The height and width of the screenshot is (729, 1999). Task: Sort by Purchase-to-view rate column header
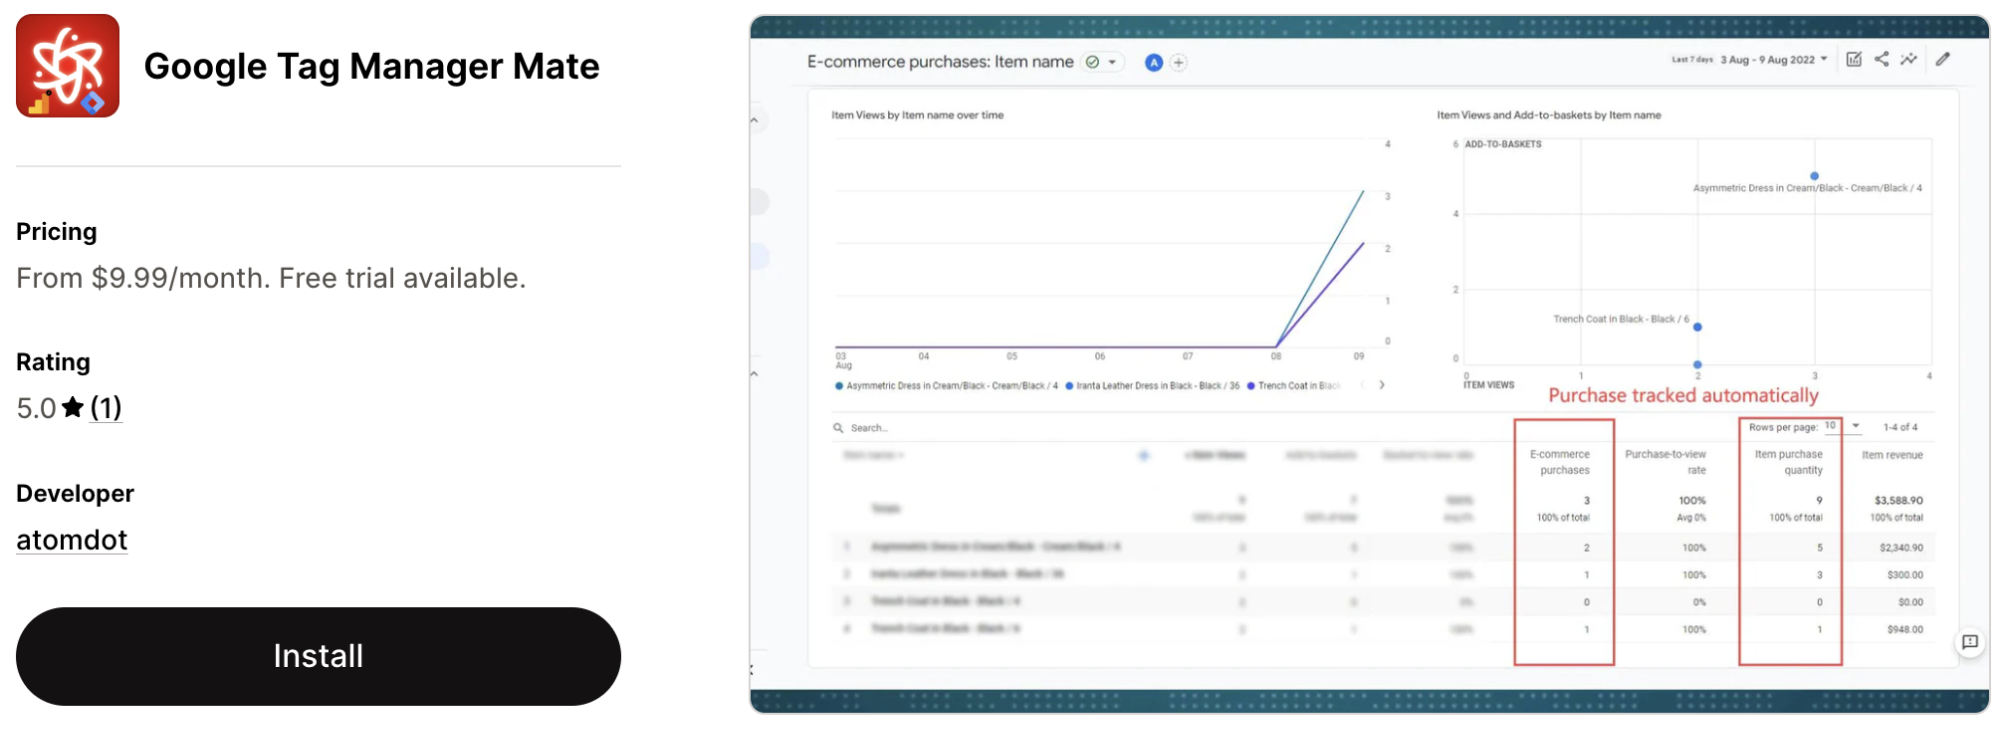click(x=1666, y=462)
